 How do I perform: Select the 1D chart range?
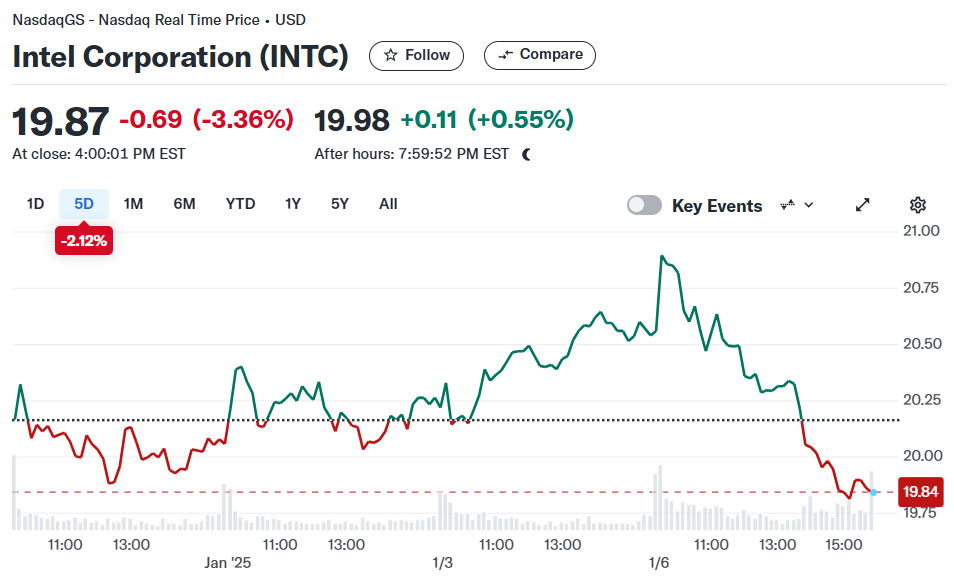[x=35, y=204]
